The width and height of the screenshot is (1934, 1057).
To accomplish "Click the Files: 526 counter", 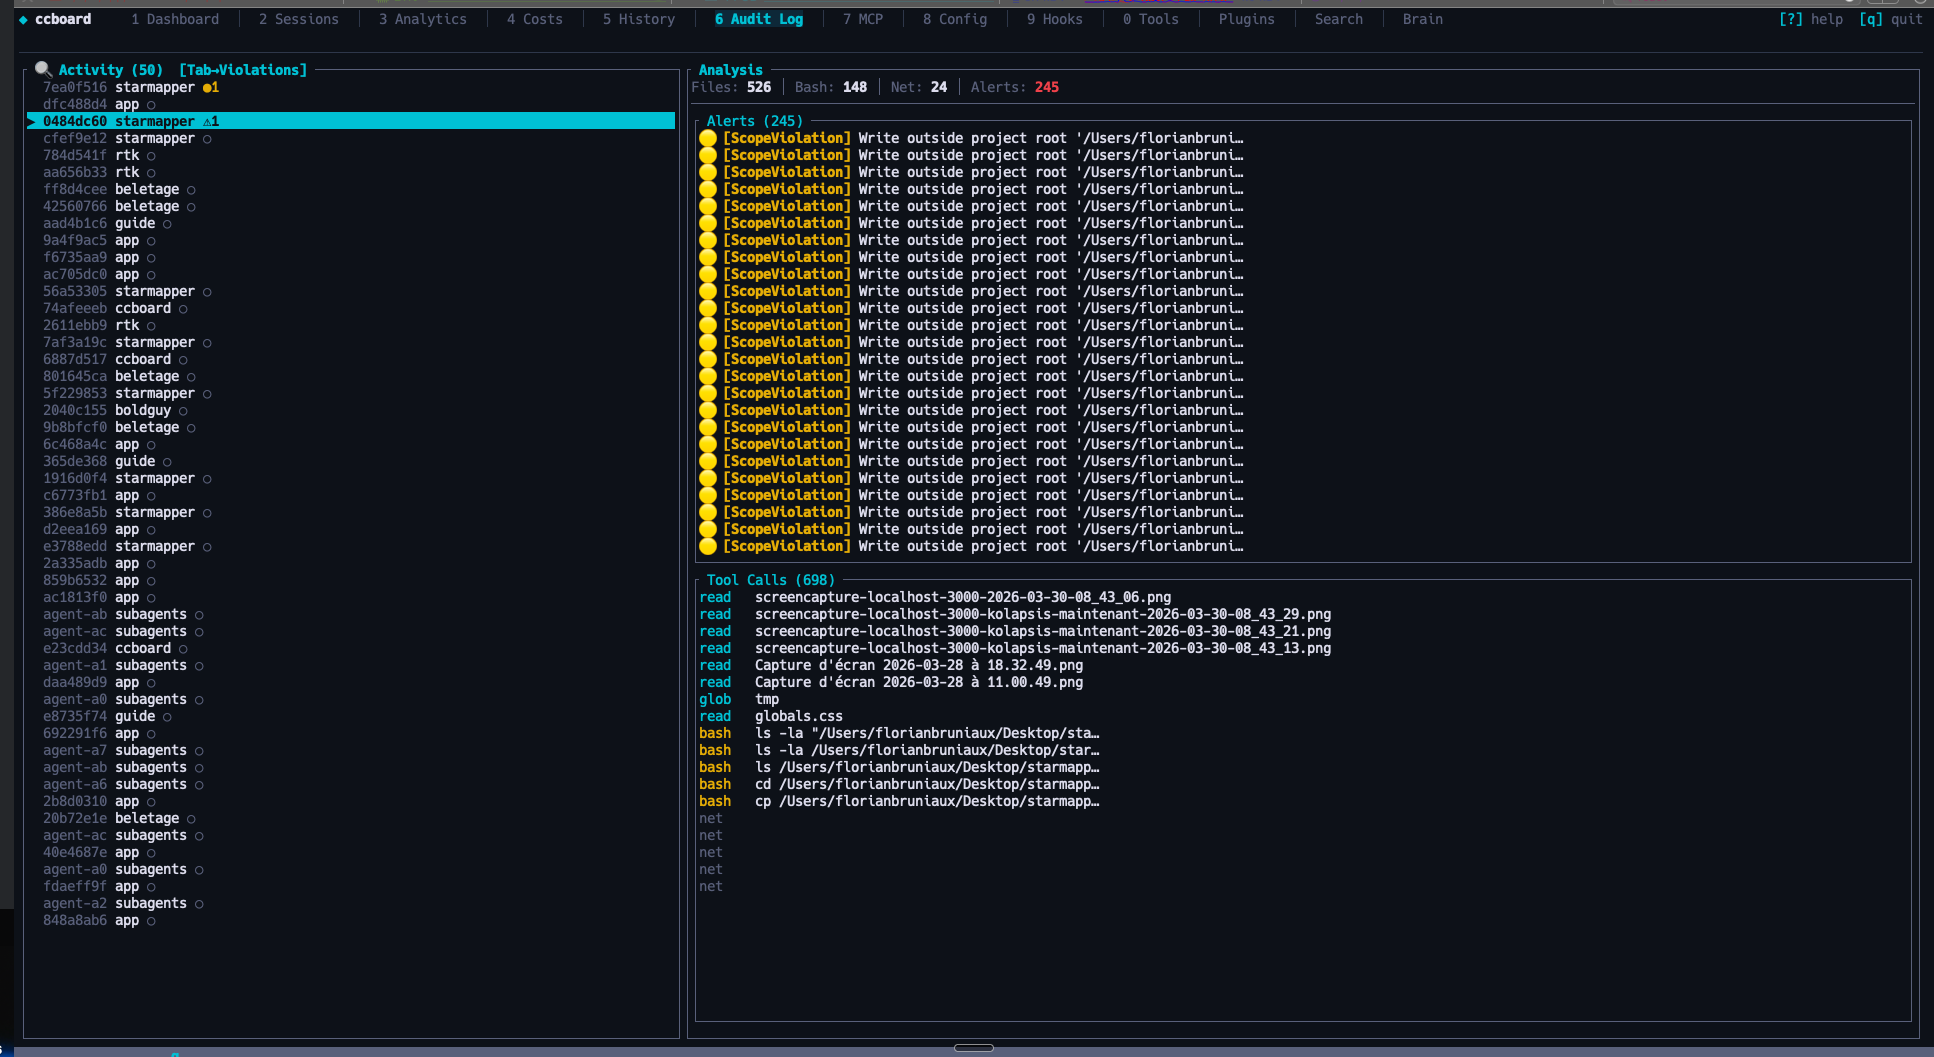I will click(731, 87).
